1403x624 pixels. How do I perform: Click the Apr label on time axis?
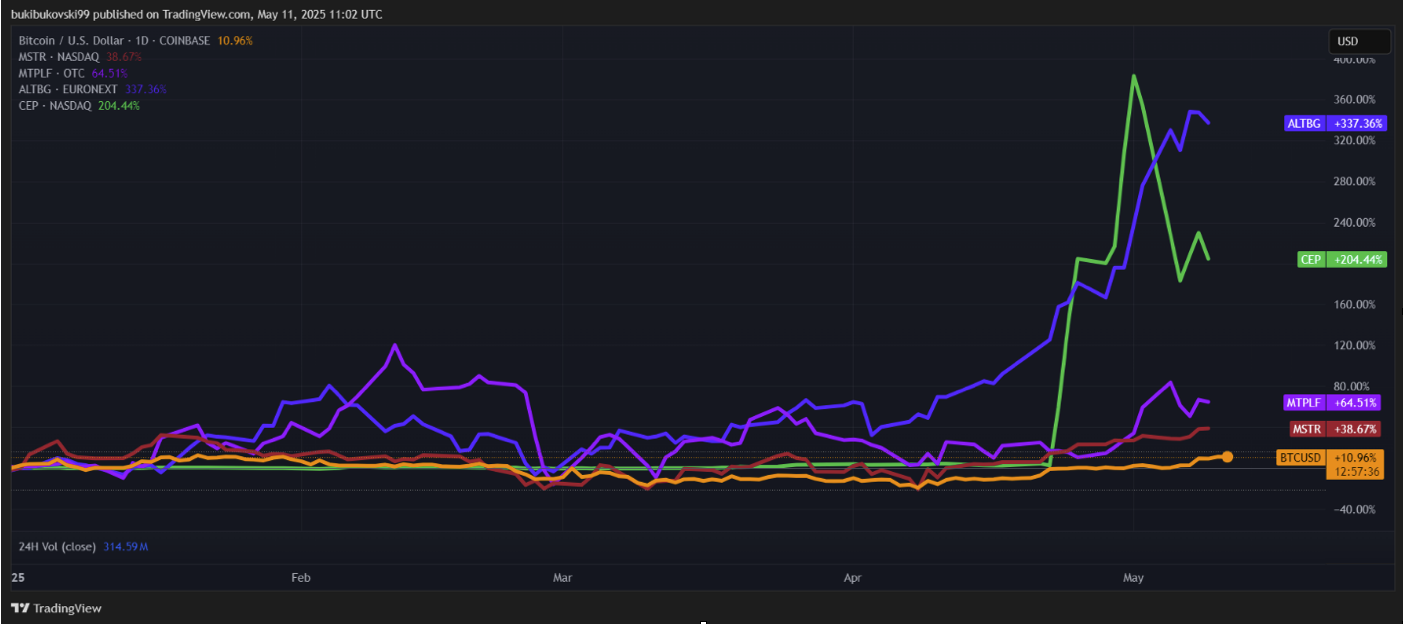point(852,578)
